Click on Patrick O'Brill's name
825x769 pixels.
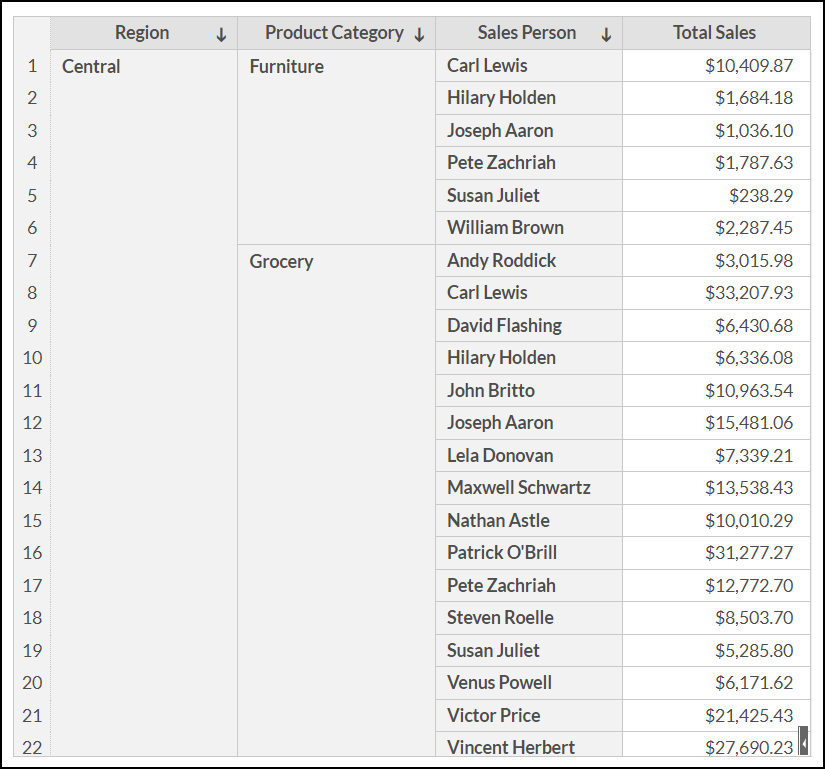(502, 553)
